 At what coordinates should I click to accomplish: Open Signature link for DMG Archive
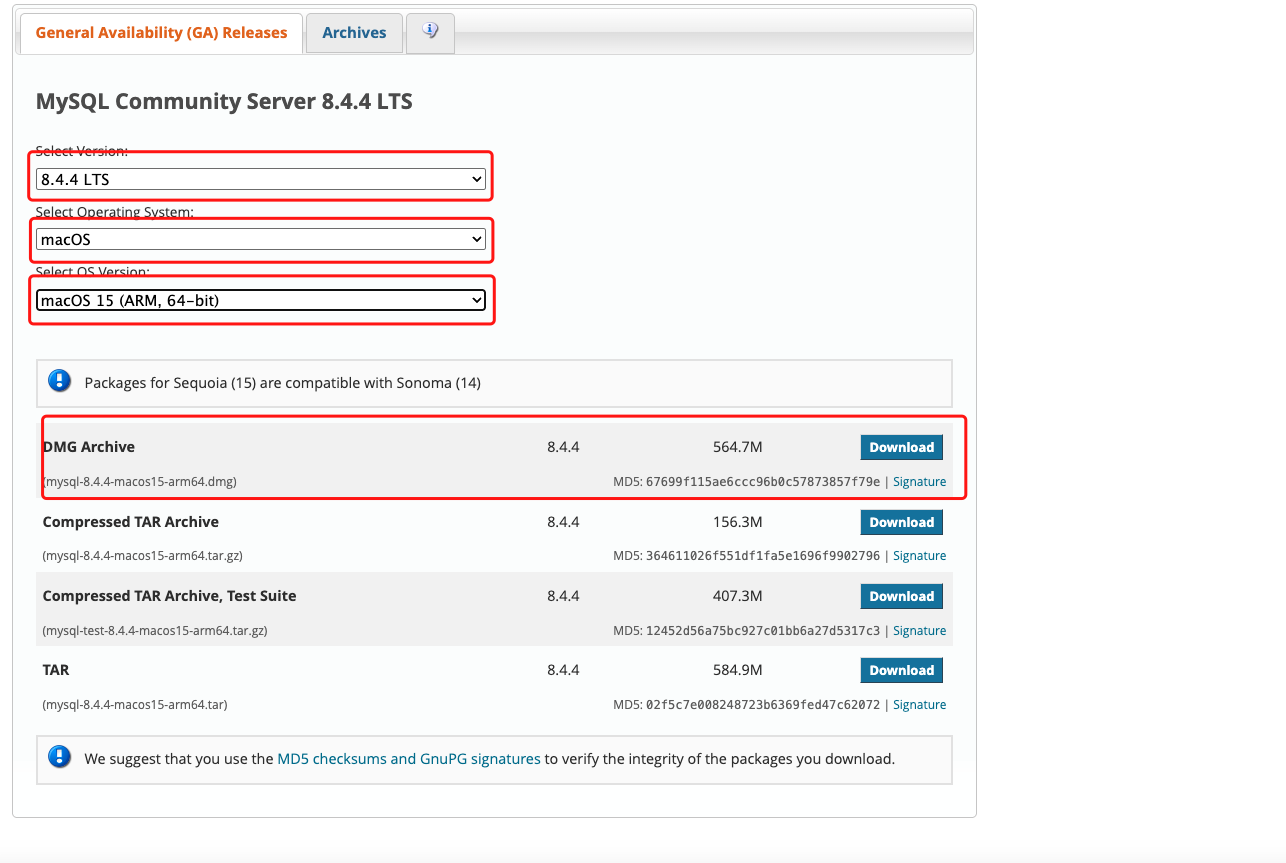[919, 482]
